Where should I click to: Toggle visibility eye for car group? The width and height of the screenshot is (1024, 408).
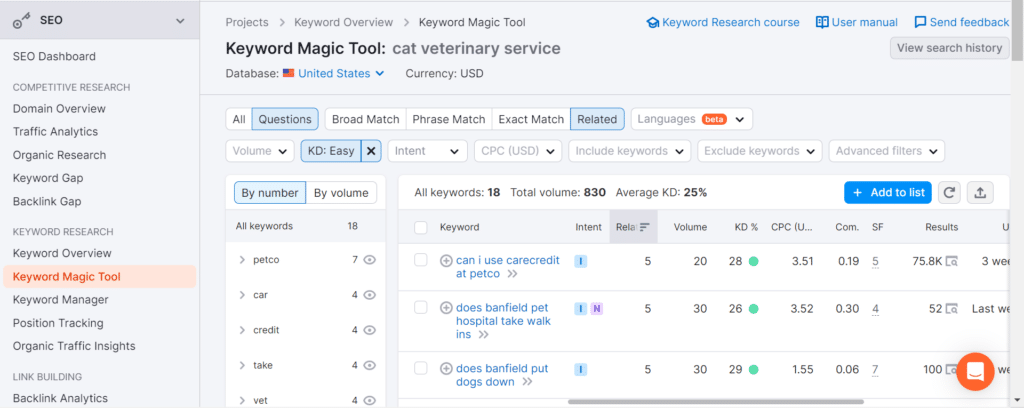(370, 295)
